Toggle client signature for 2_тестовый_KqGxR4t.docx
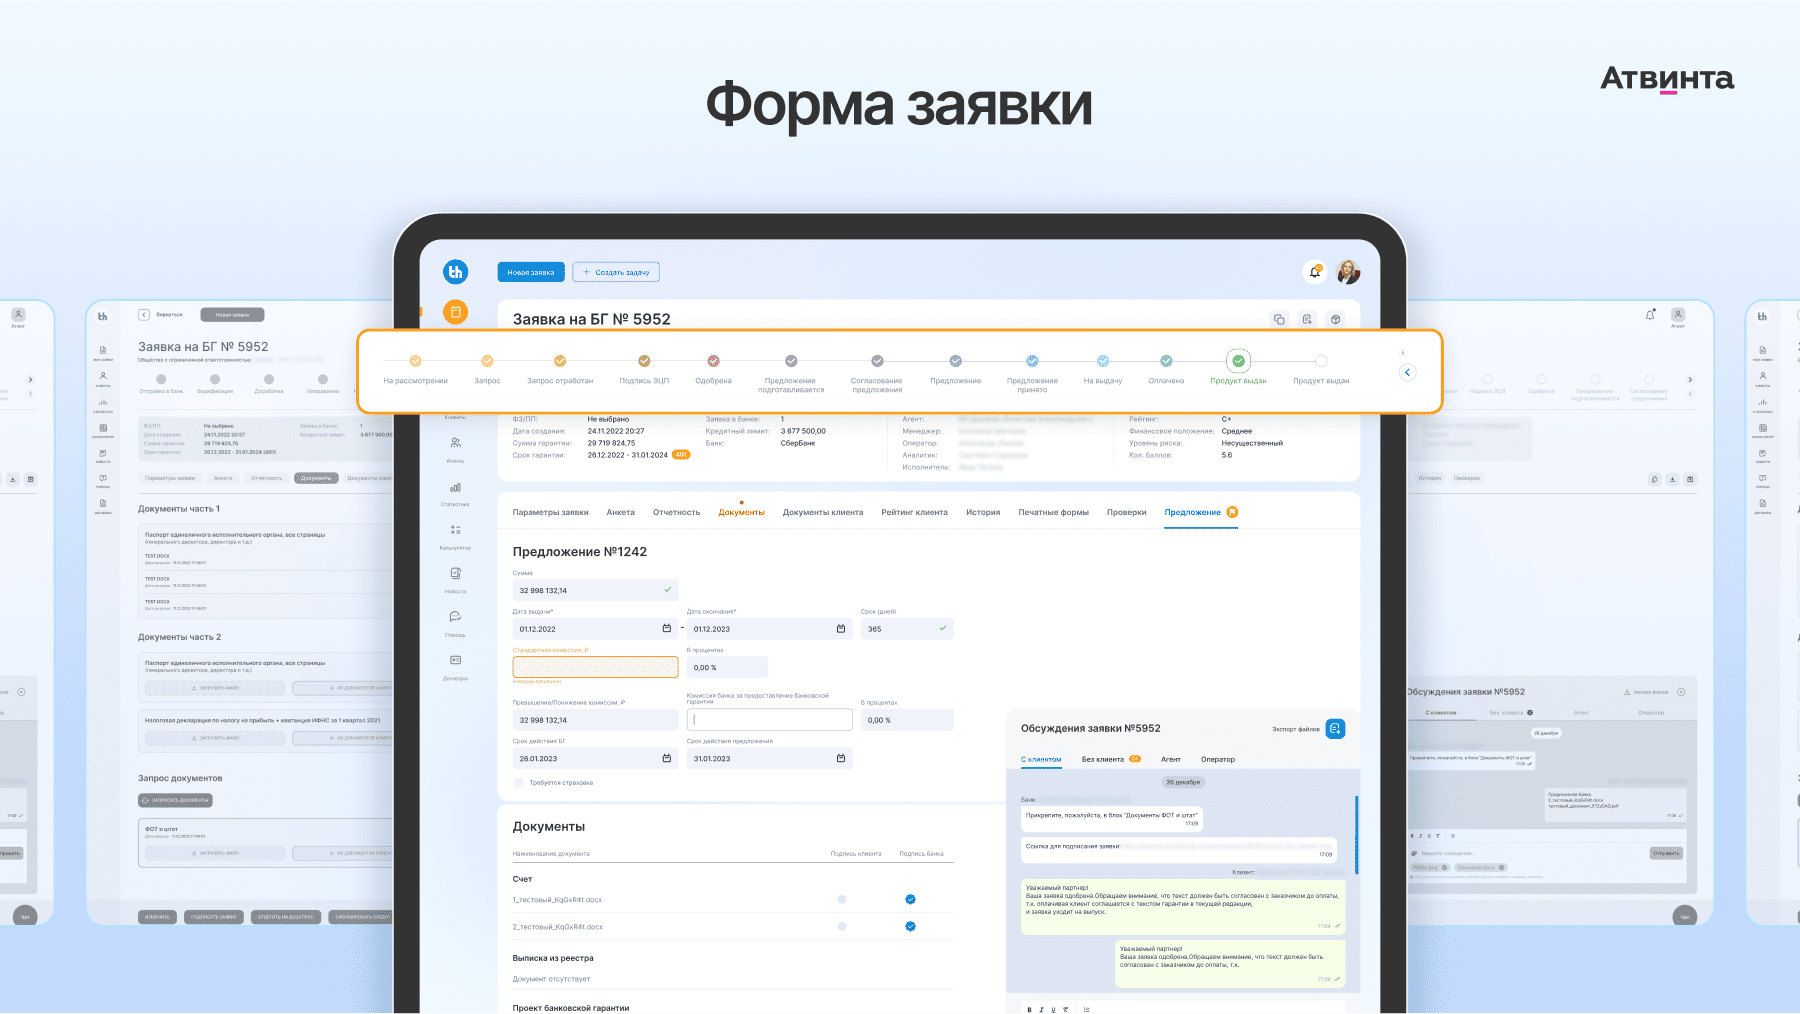 pyautogui.click(x=842, y=926)
